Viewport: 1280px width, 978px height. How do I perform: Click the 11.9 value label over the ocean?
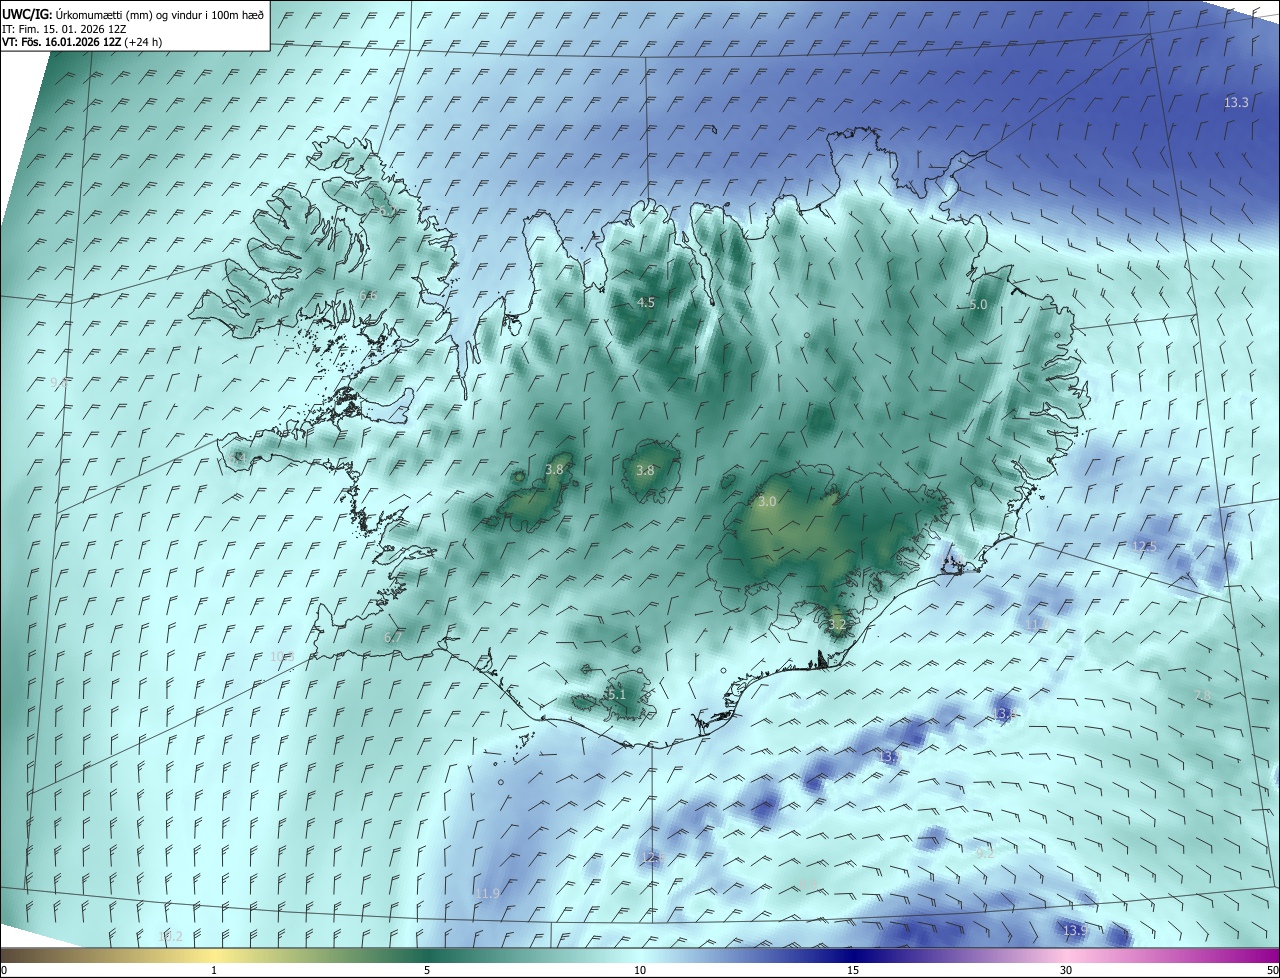point(487,893)
